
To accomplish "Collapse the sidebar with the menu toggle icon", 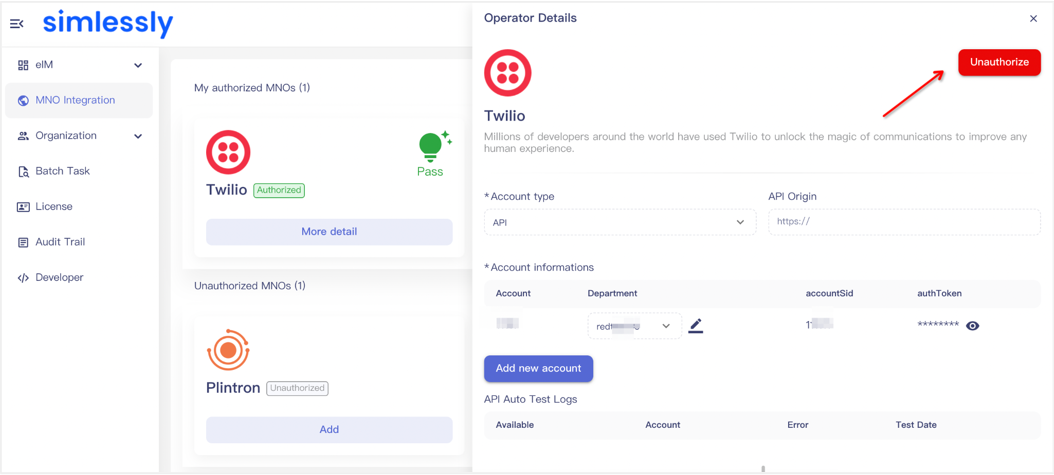I will pos(17,24).
